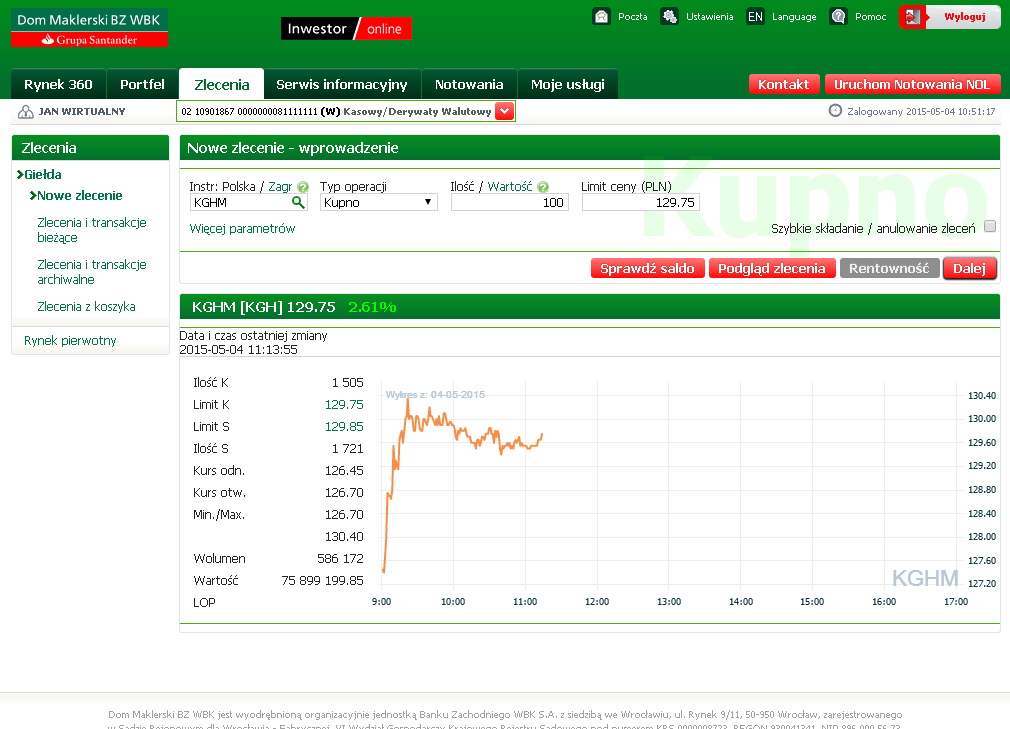Switch to the Rynek 360 tab
This screenshot has width=1010, height=729.
pyautogui.click(x=59, y=84)
